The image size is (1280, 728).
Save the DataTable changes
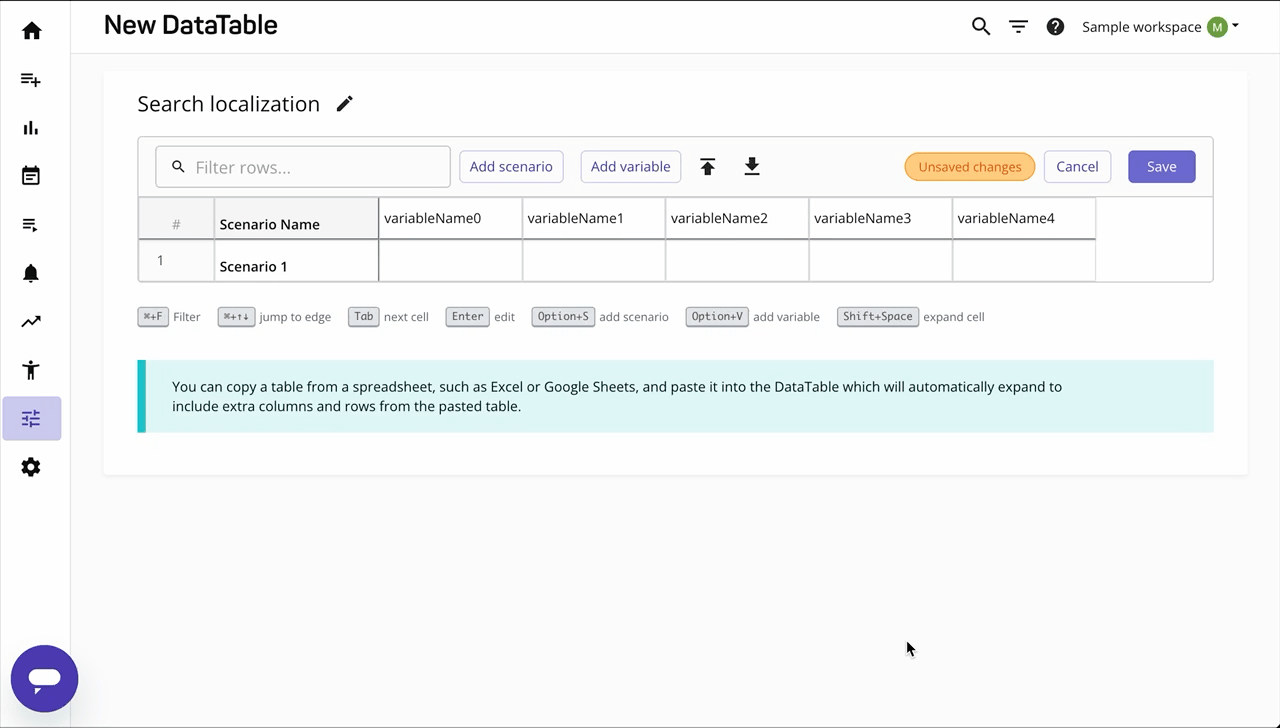(x=1161, y=167)
